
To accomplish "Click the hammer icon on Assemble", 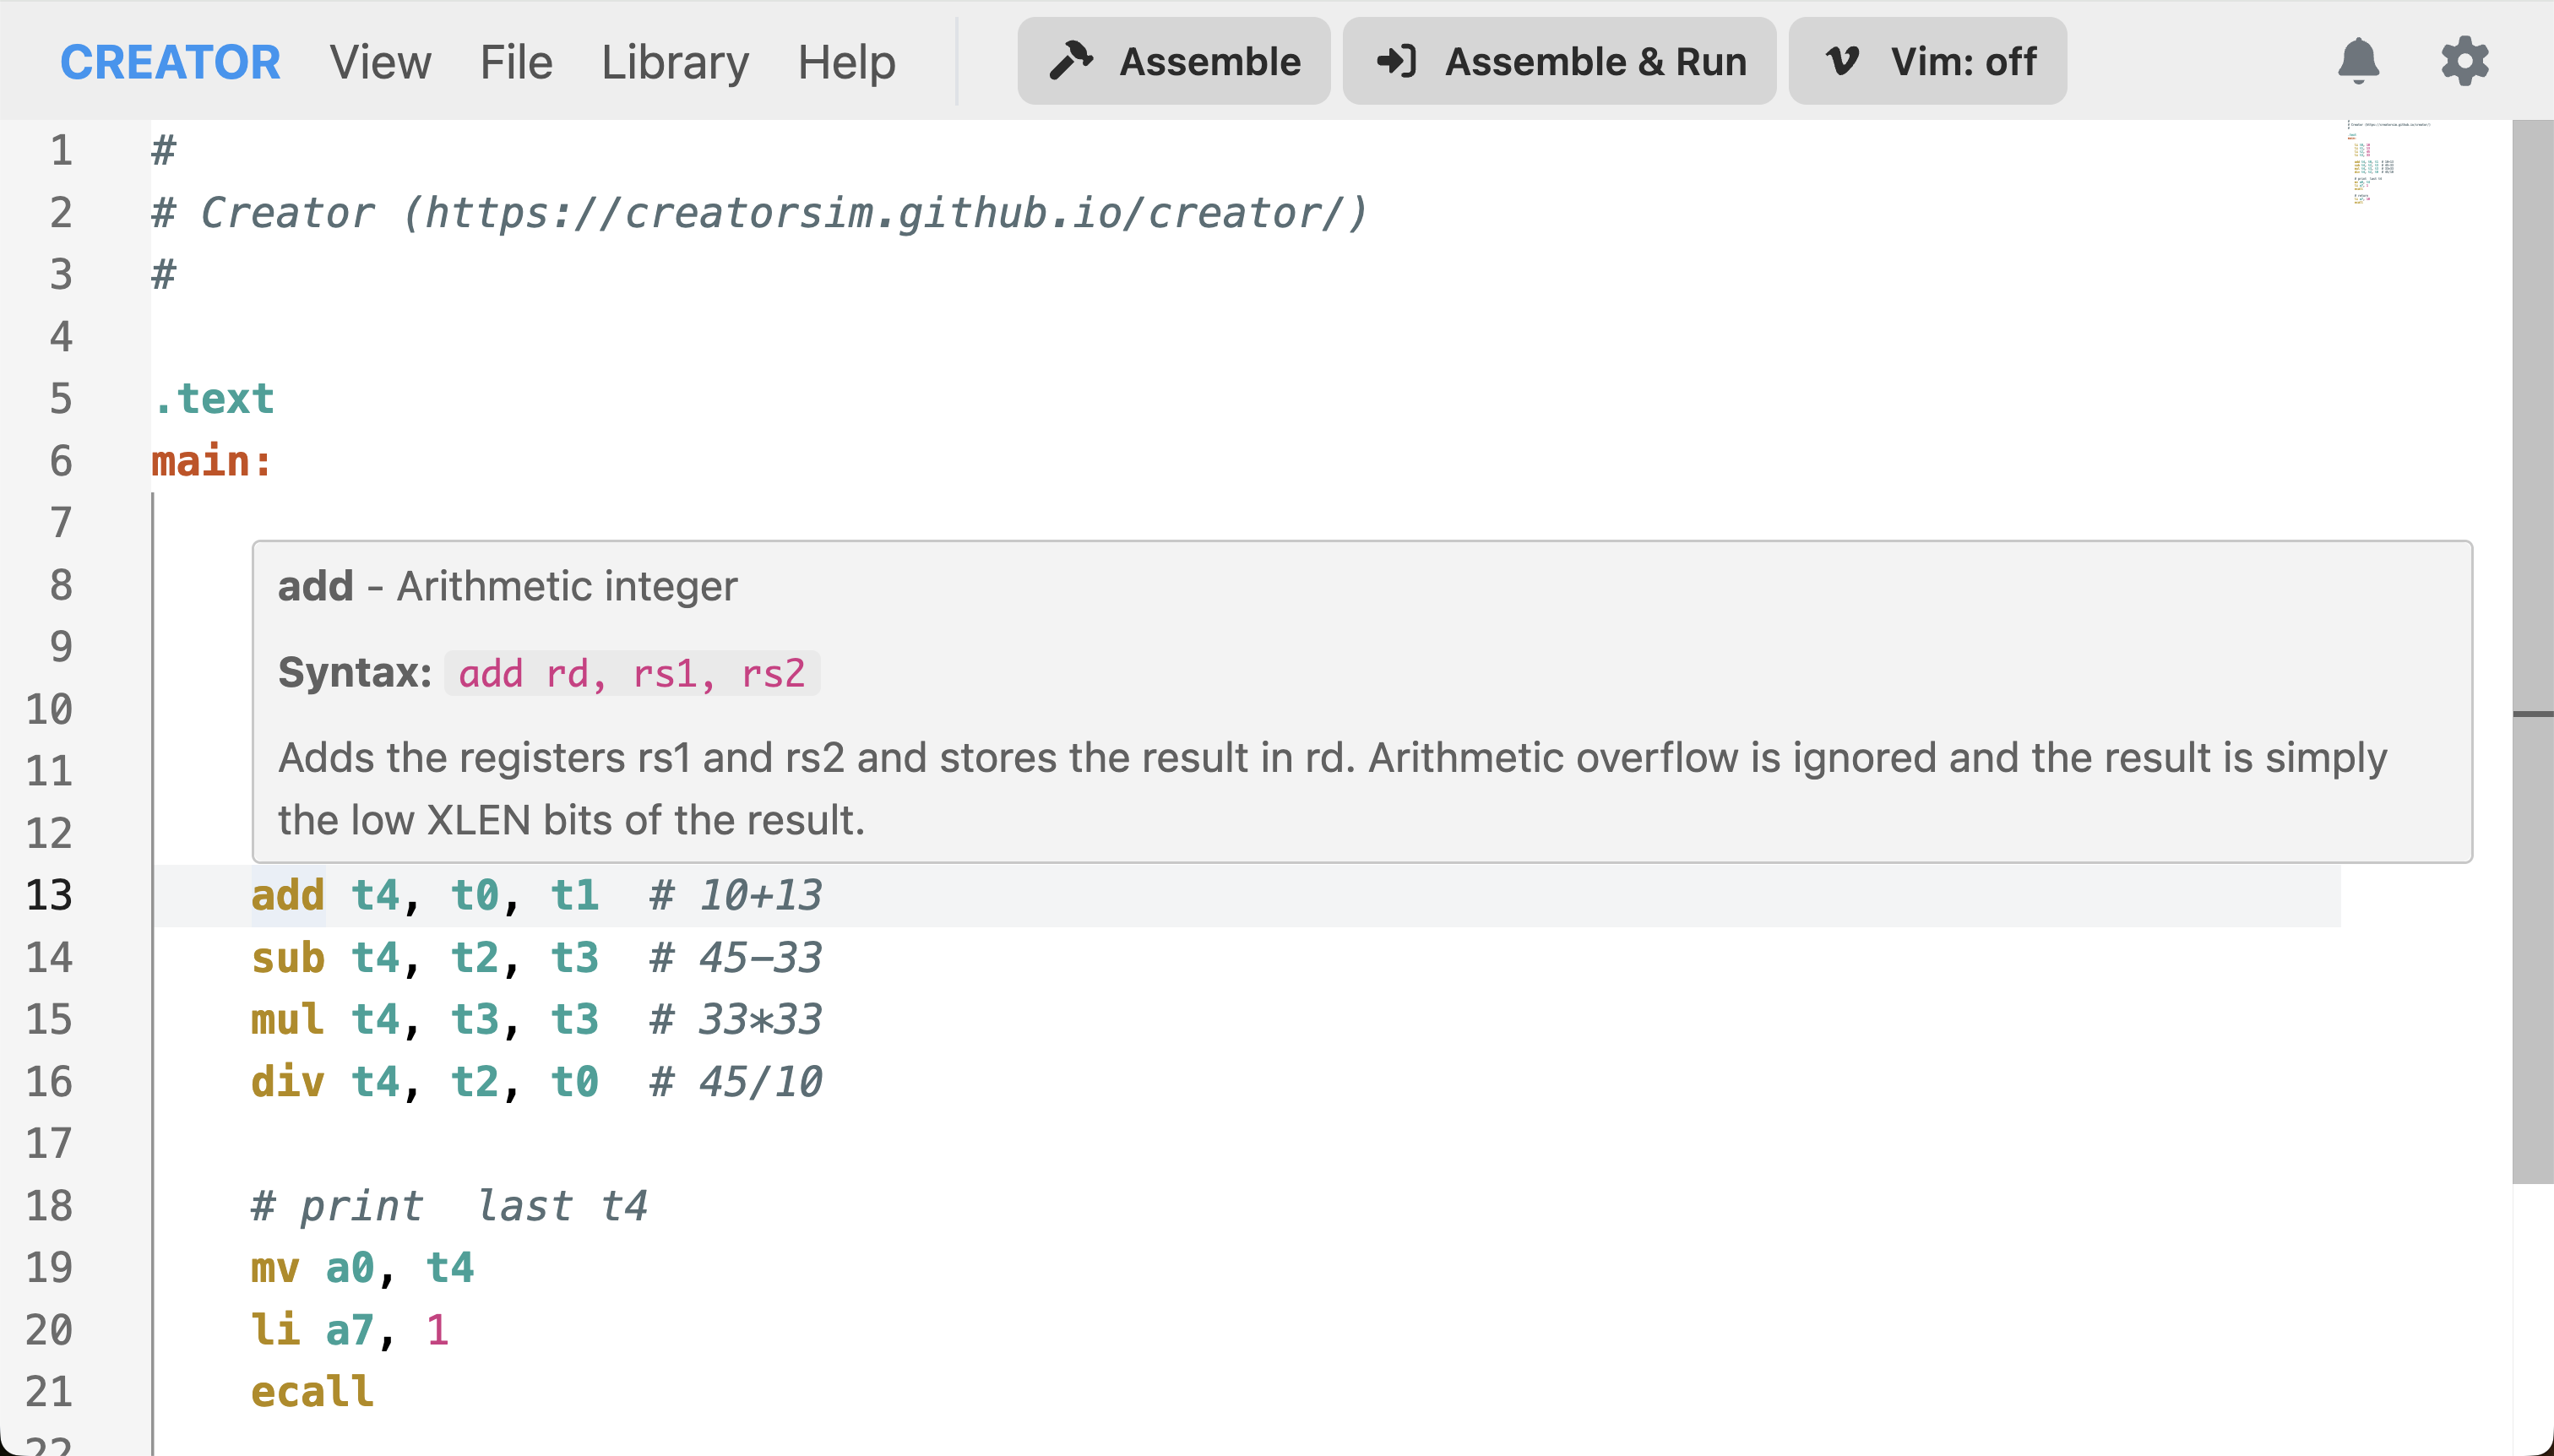I will (1071, 61).
